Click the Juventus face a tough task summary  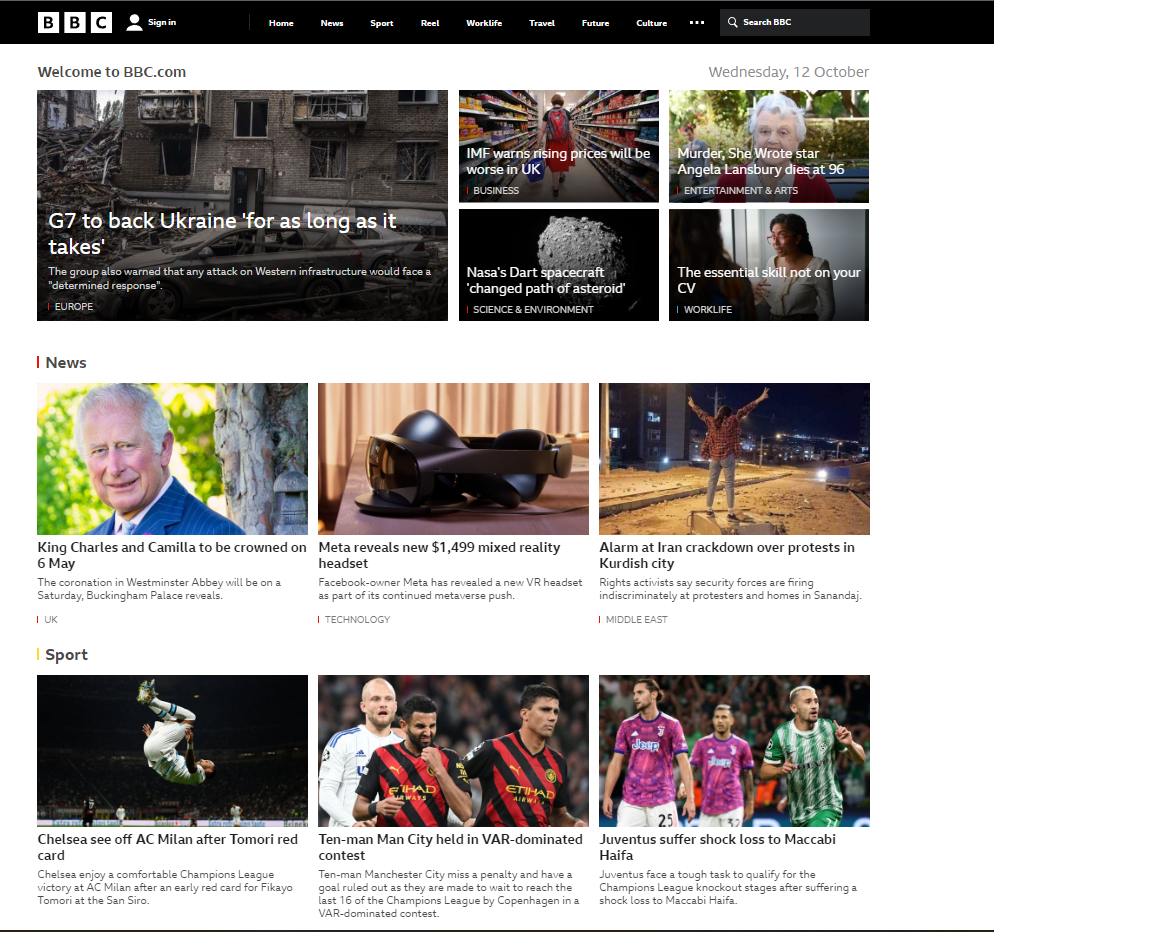pyautogui.click(x=728, y=887)
